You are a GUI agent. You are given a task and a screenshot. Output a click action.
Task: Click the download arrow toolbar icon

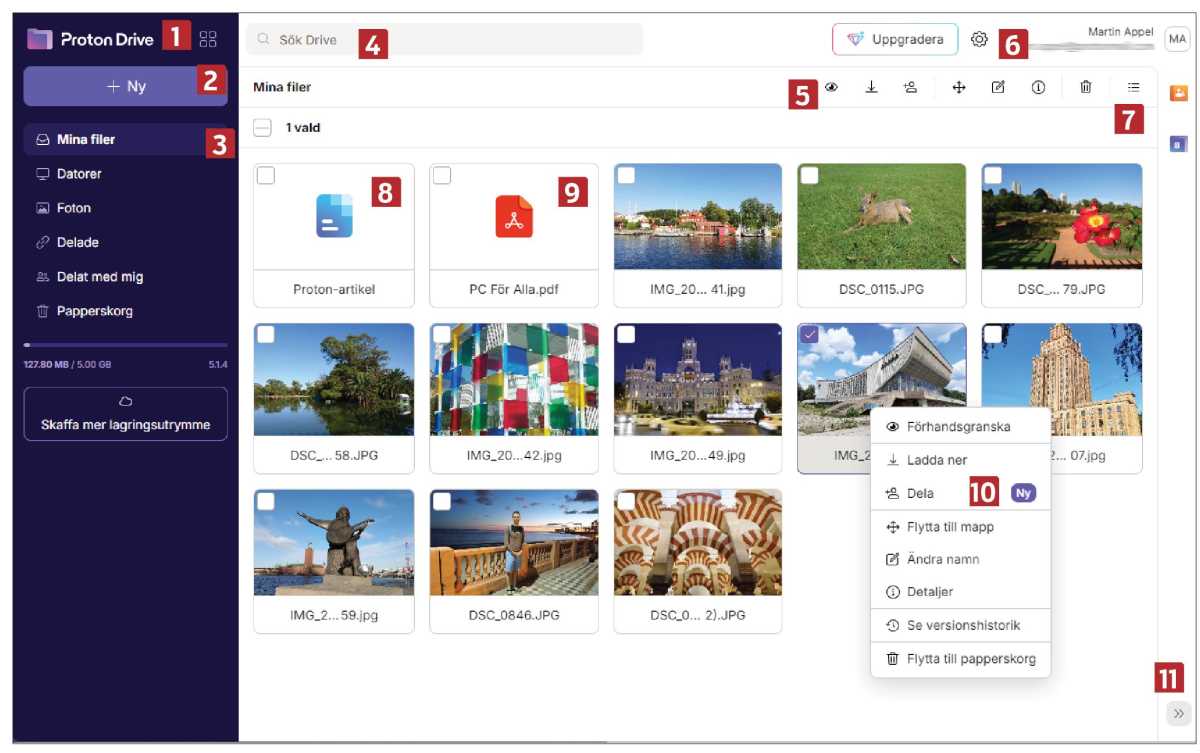(x=871, y=88)
